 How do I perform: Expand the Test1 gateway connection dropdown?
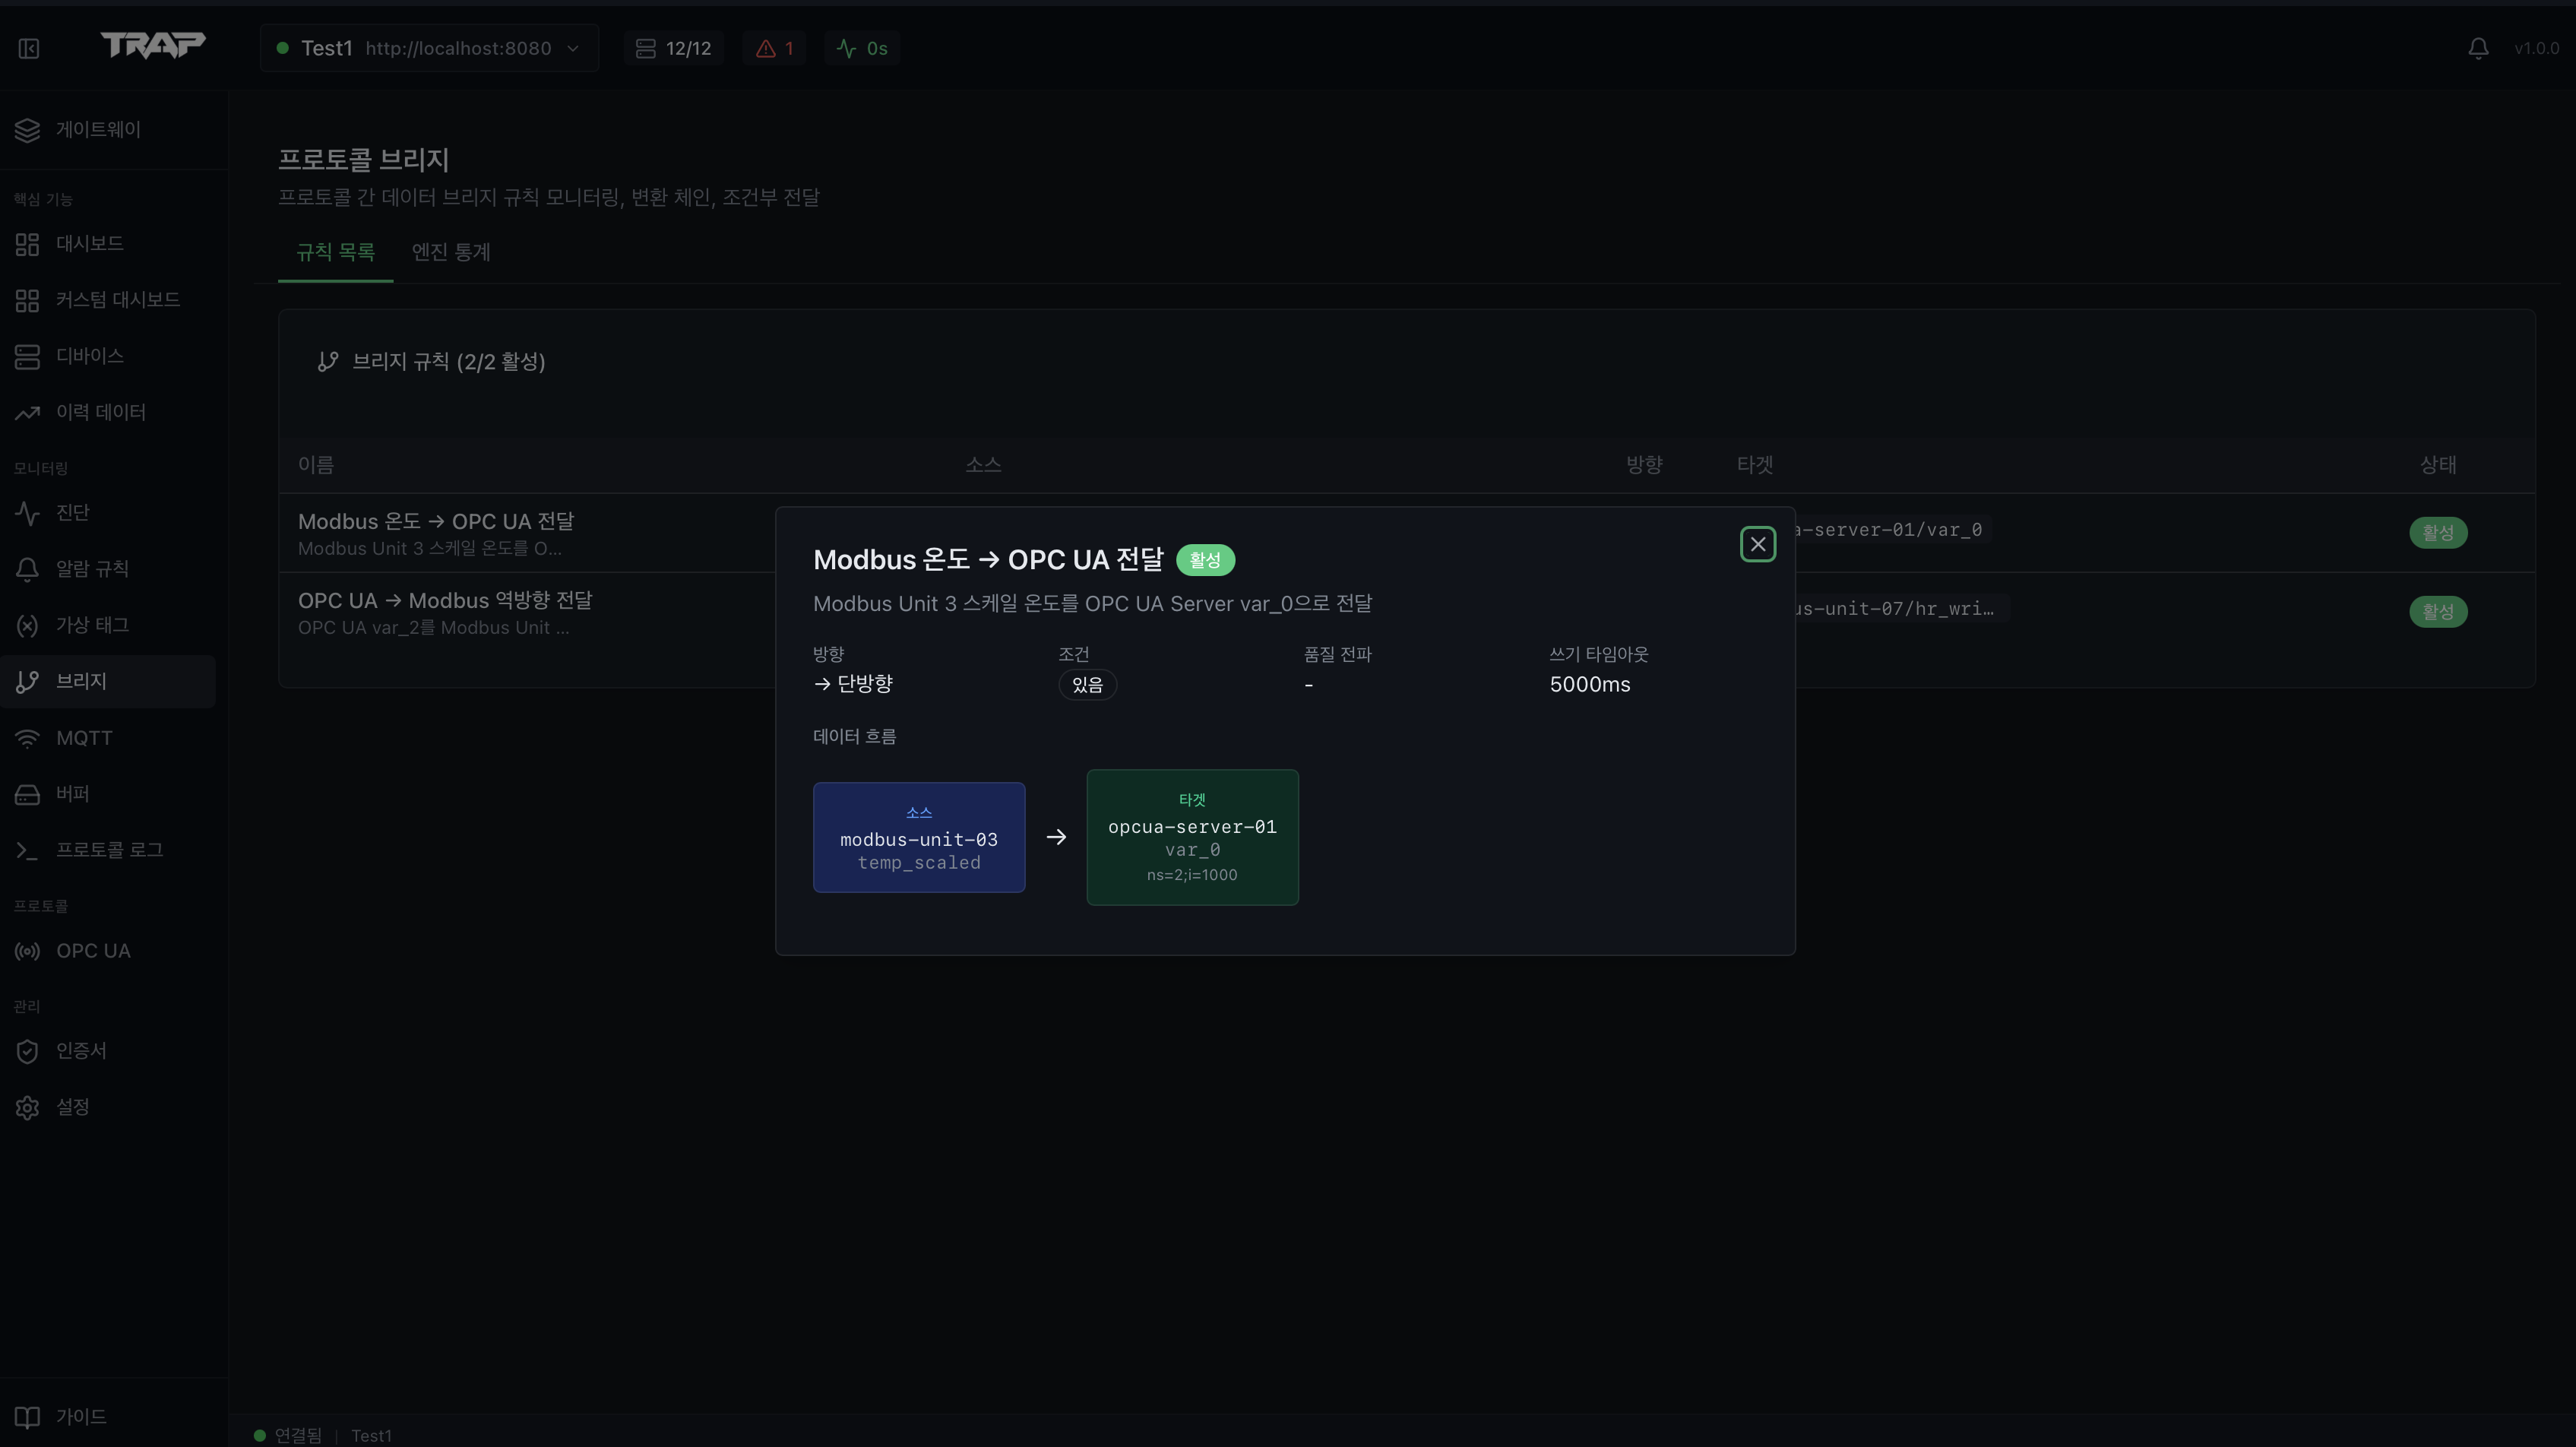429,48
